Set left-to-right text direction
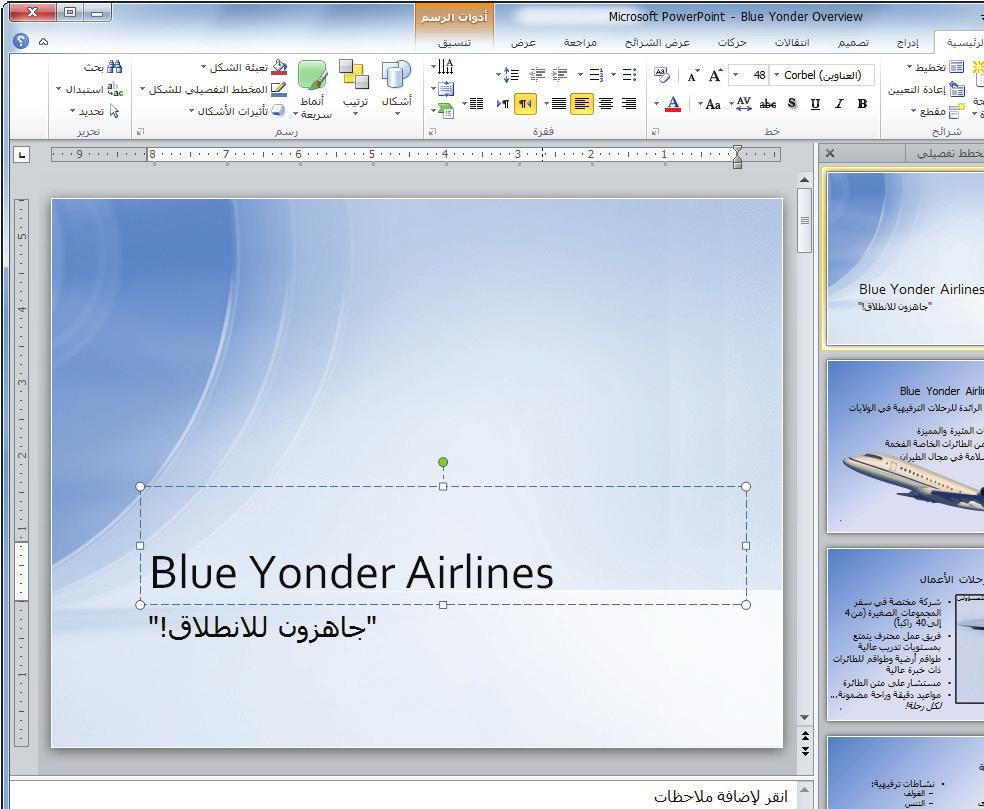 click(x=503, y=104)
